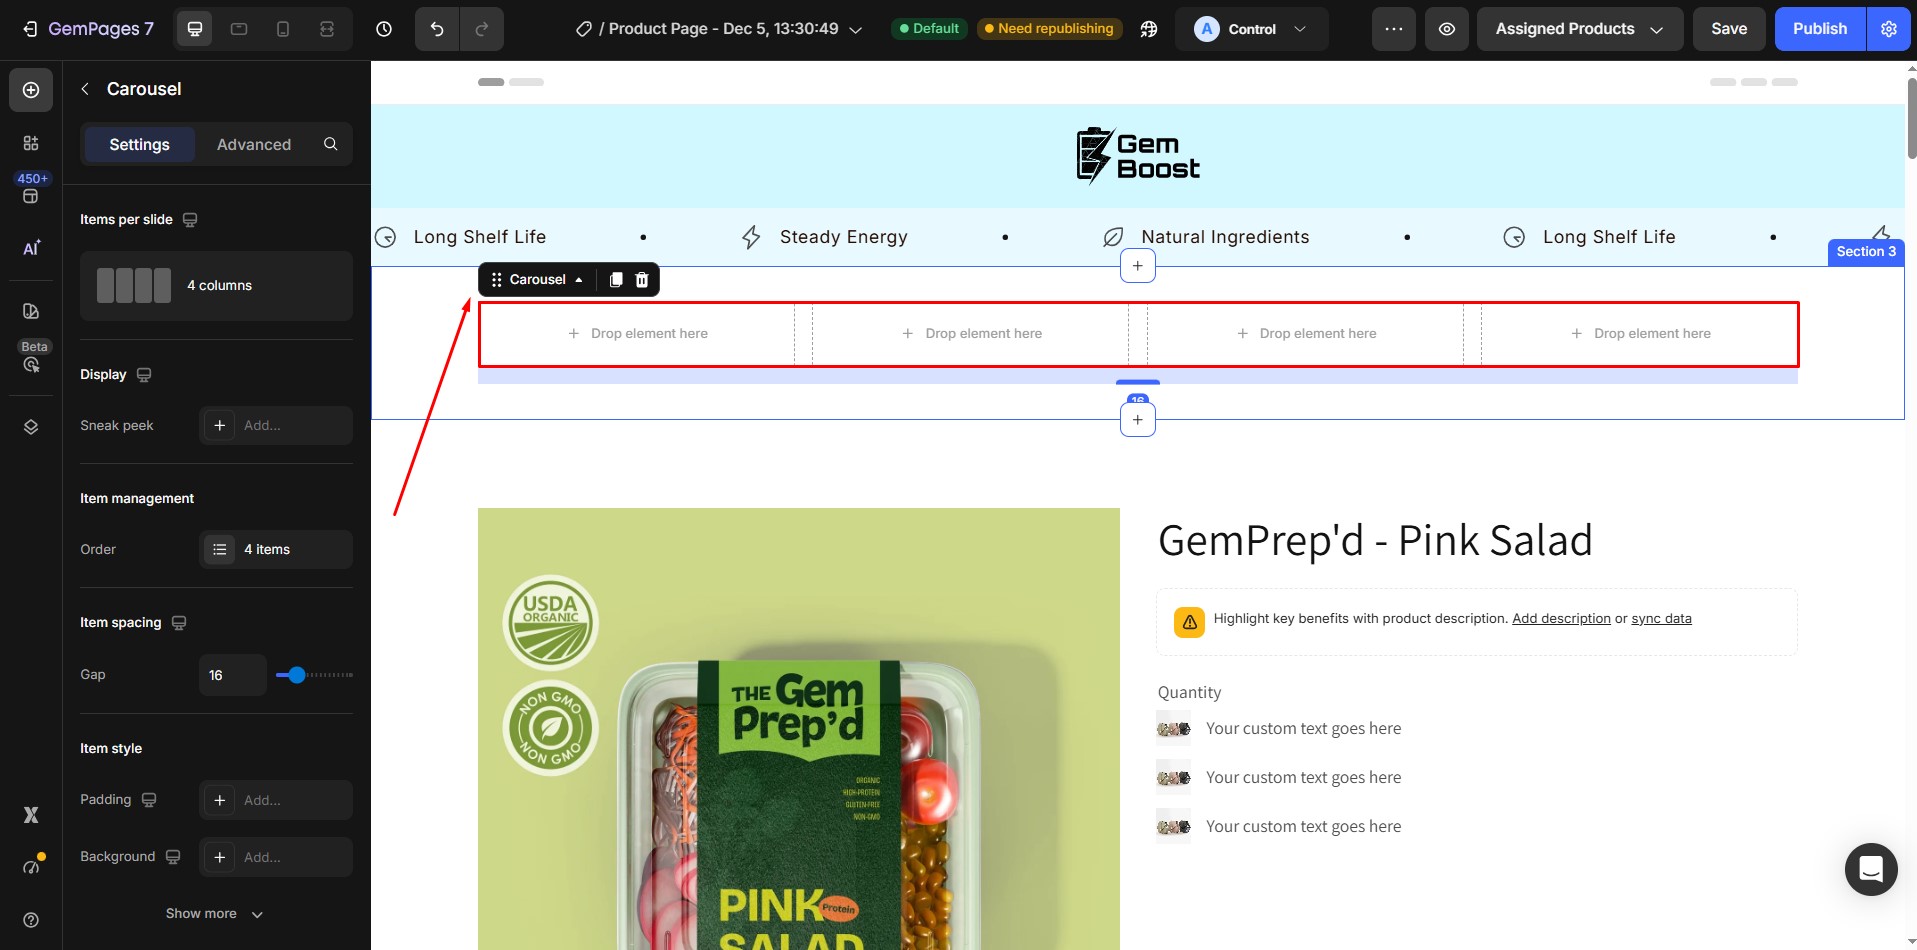Open the Layers panel icon
Viewport: 1917px width, 950px height.
(x=31, y=427)
